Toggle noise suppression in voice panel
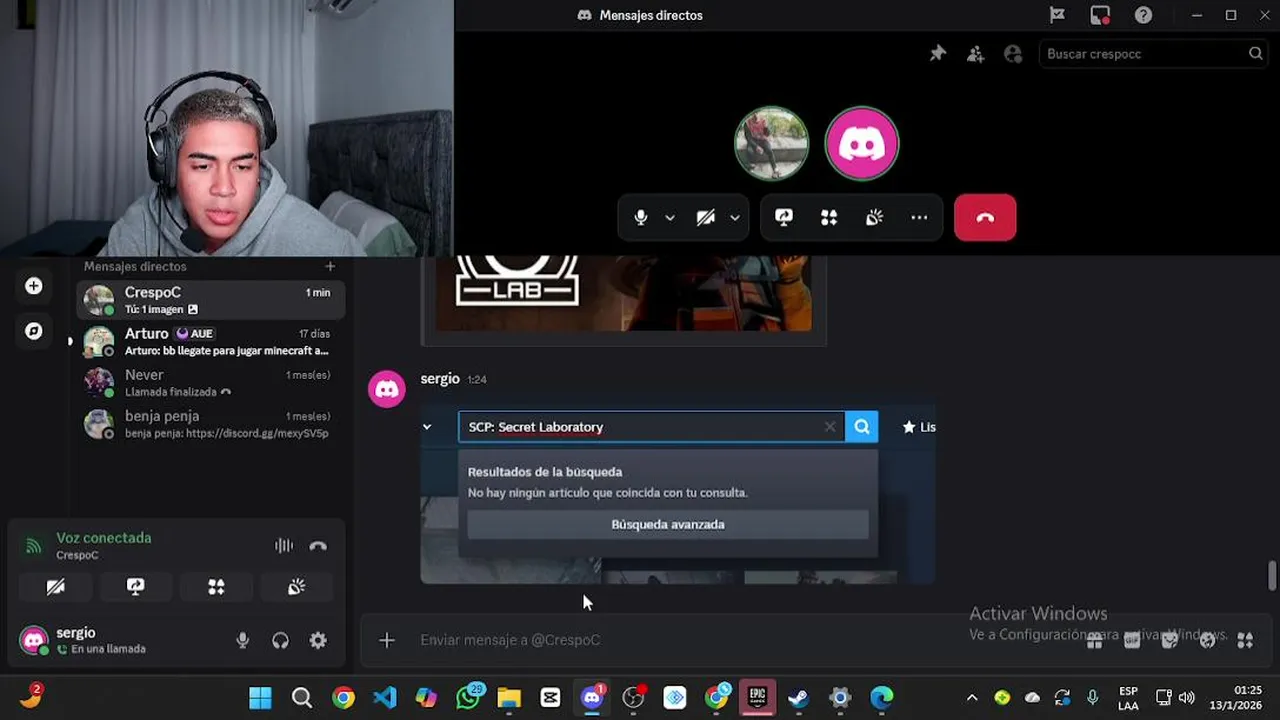 point(284,546)
